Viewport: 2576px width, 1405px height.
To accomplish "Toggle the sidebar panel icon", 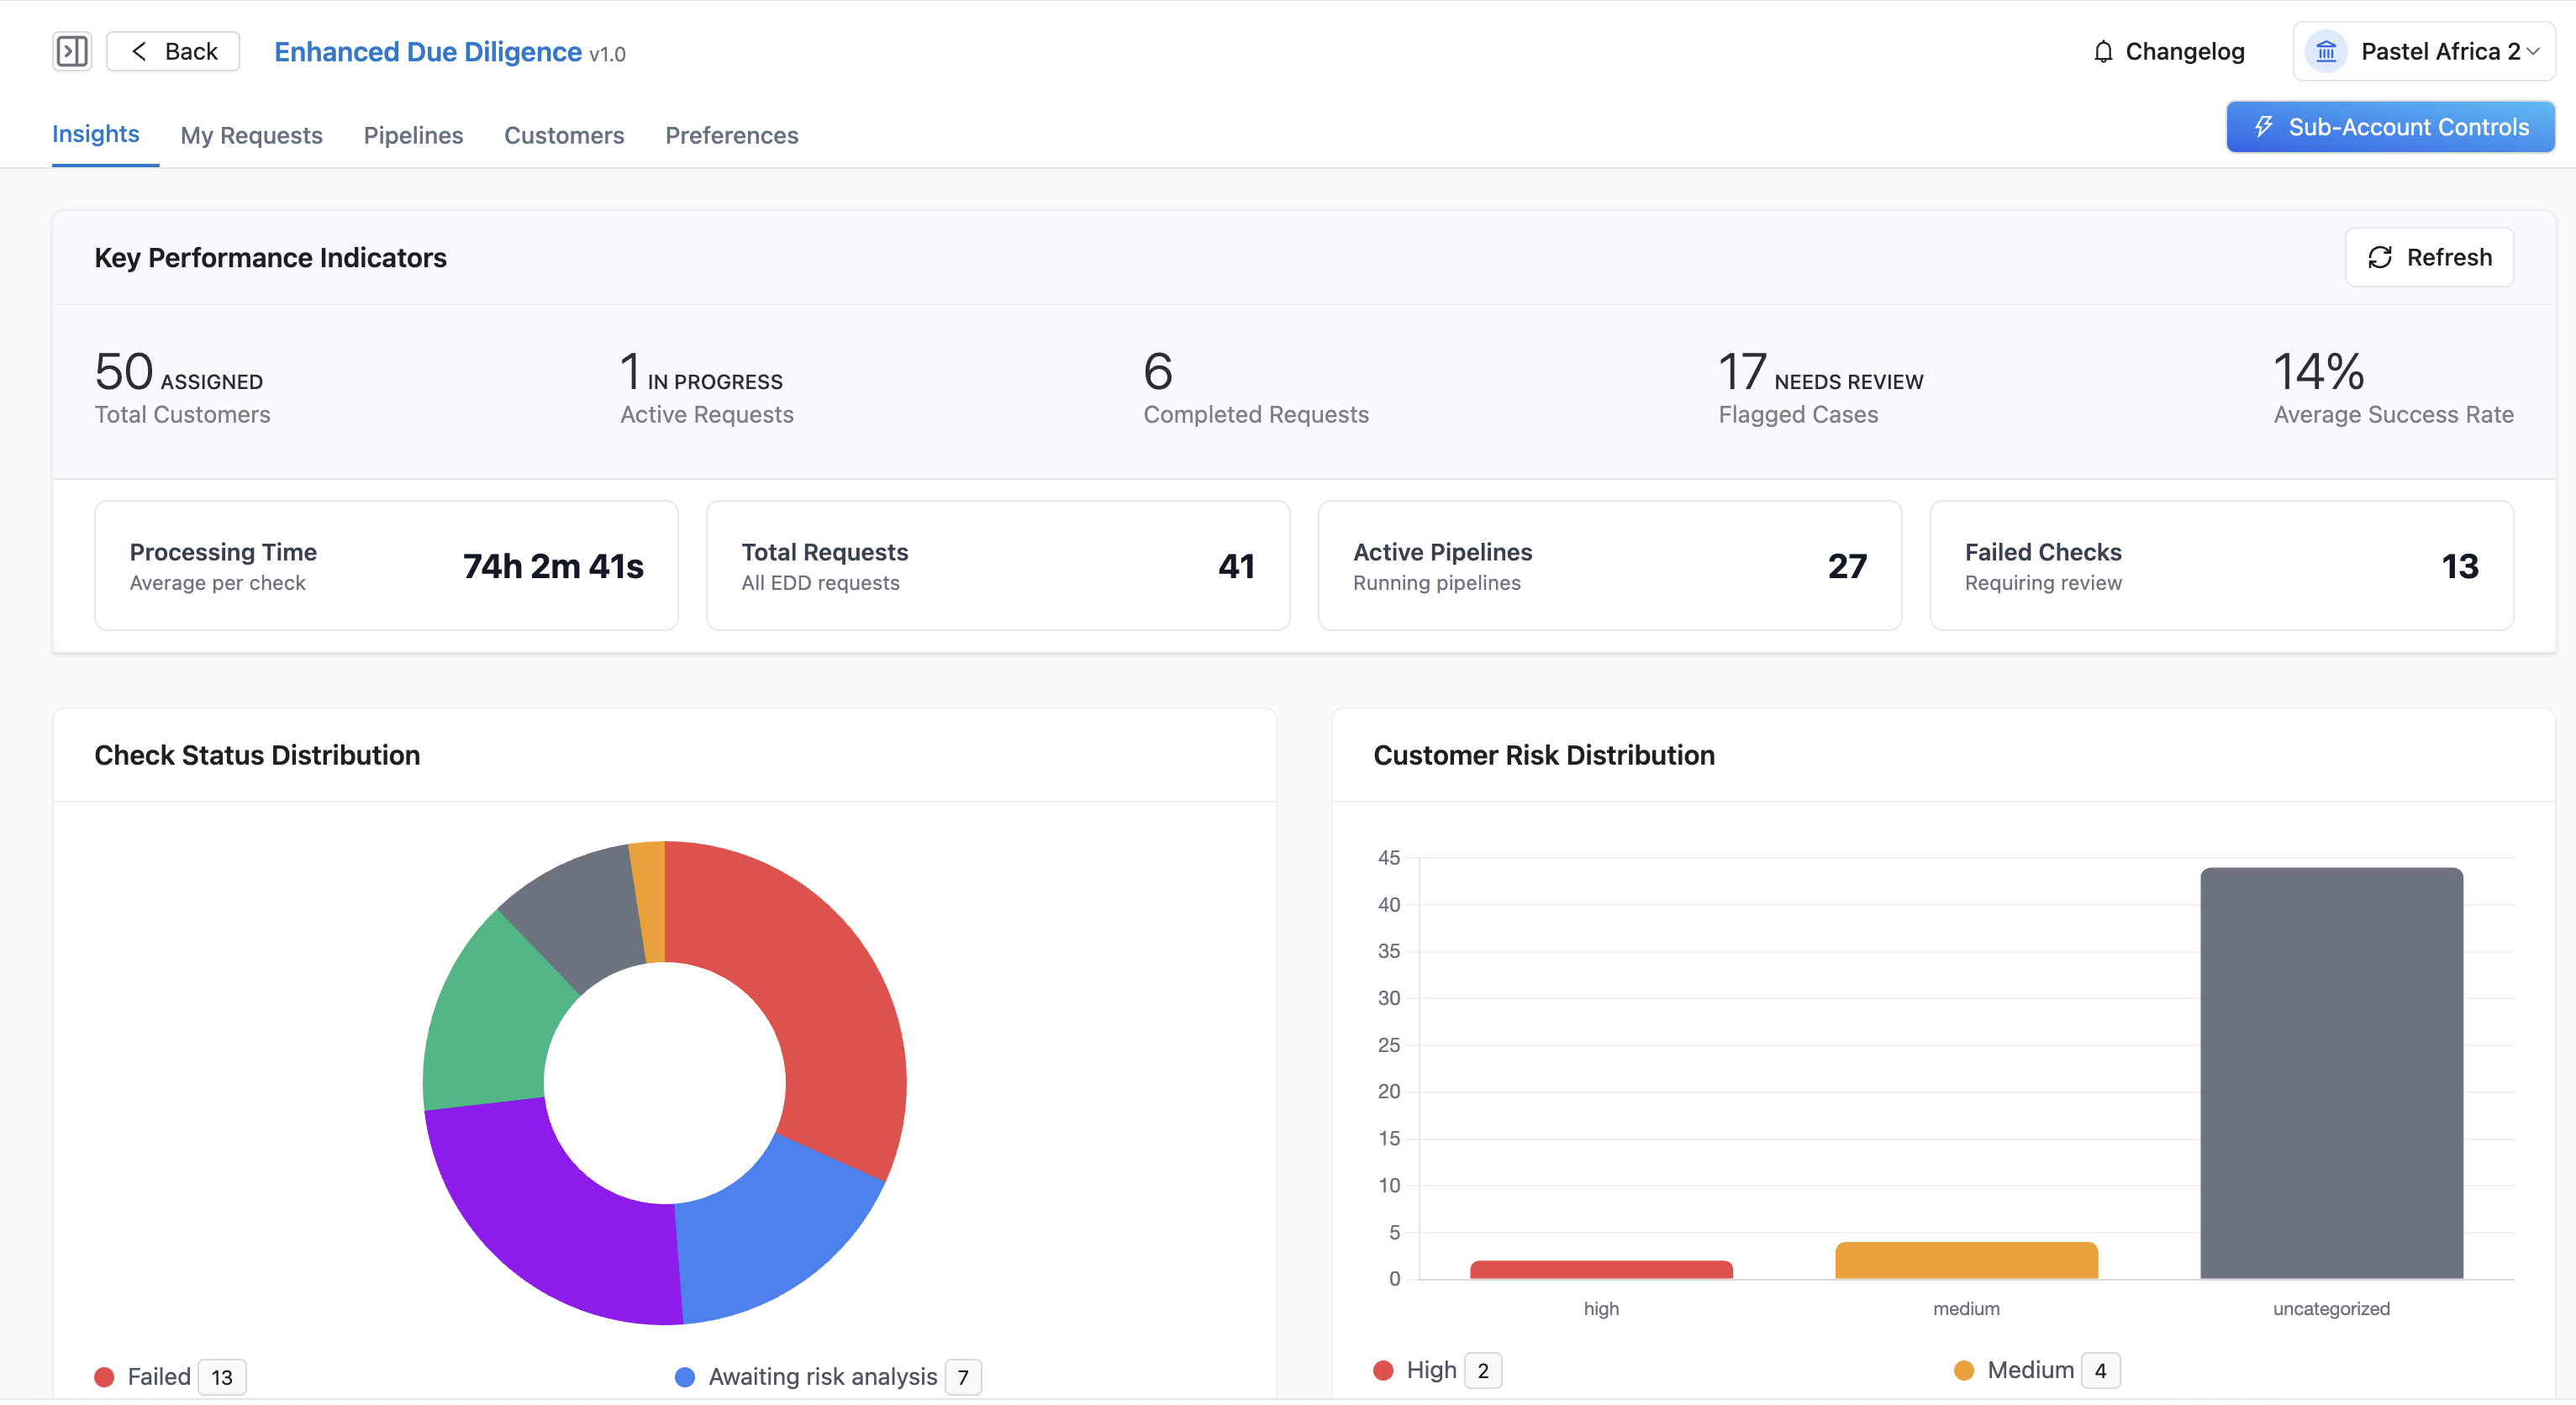I will coord(72,51).
